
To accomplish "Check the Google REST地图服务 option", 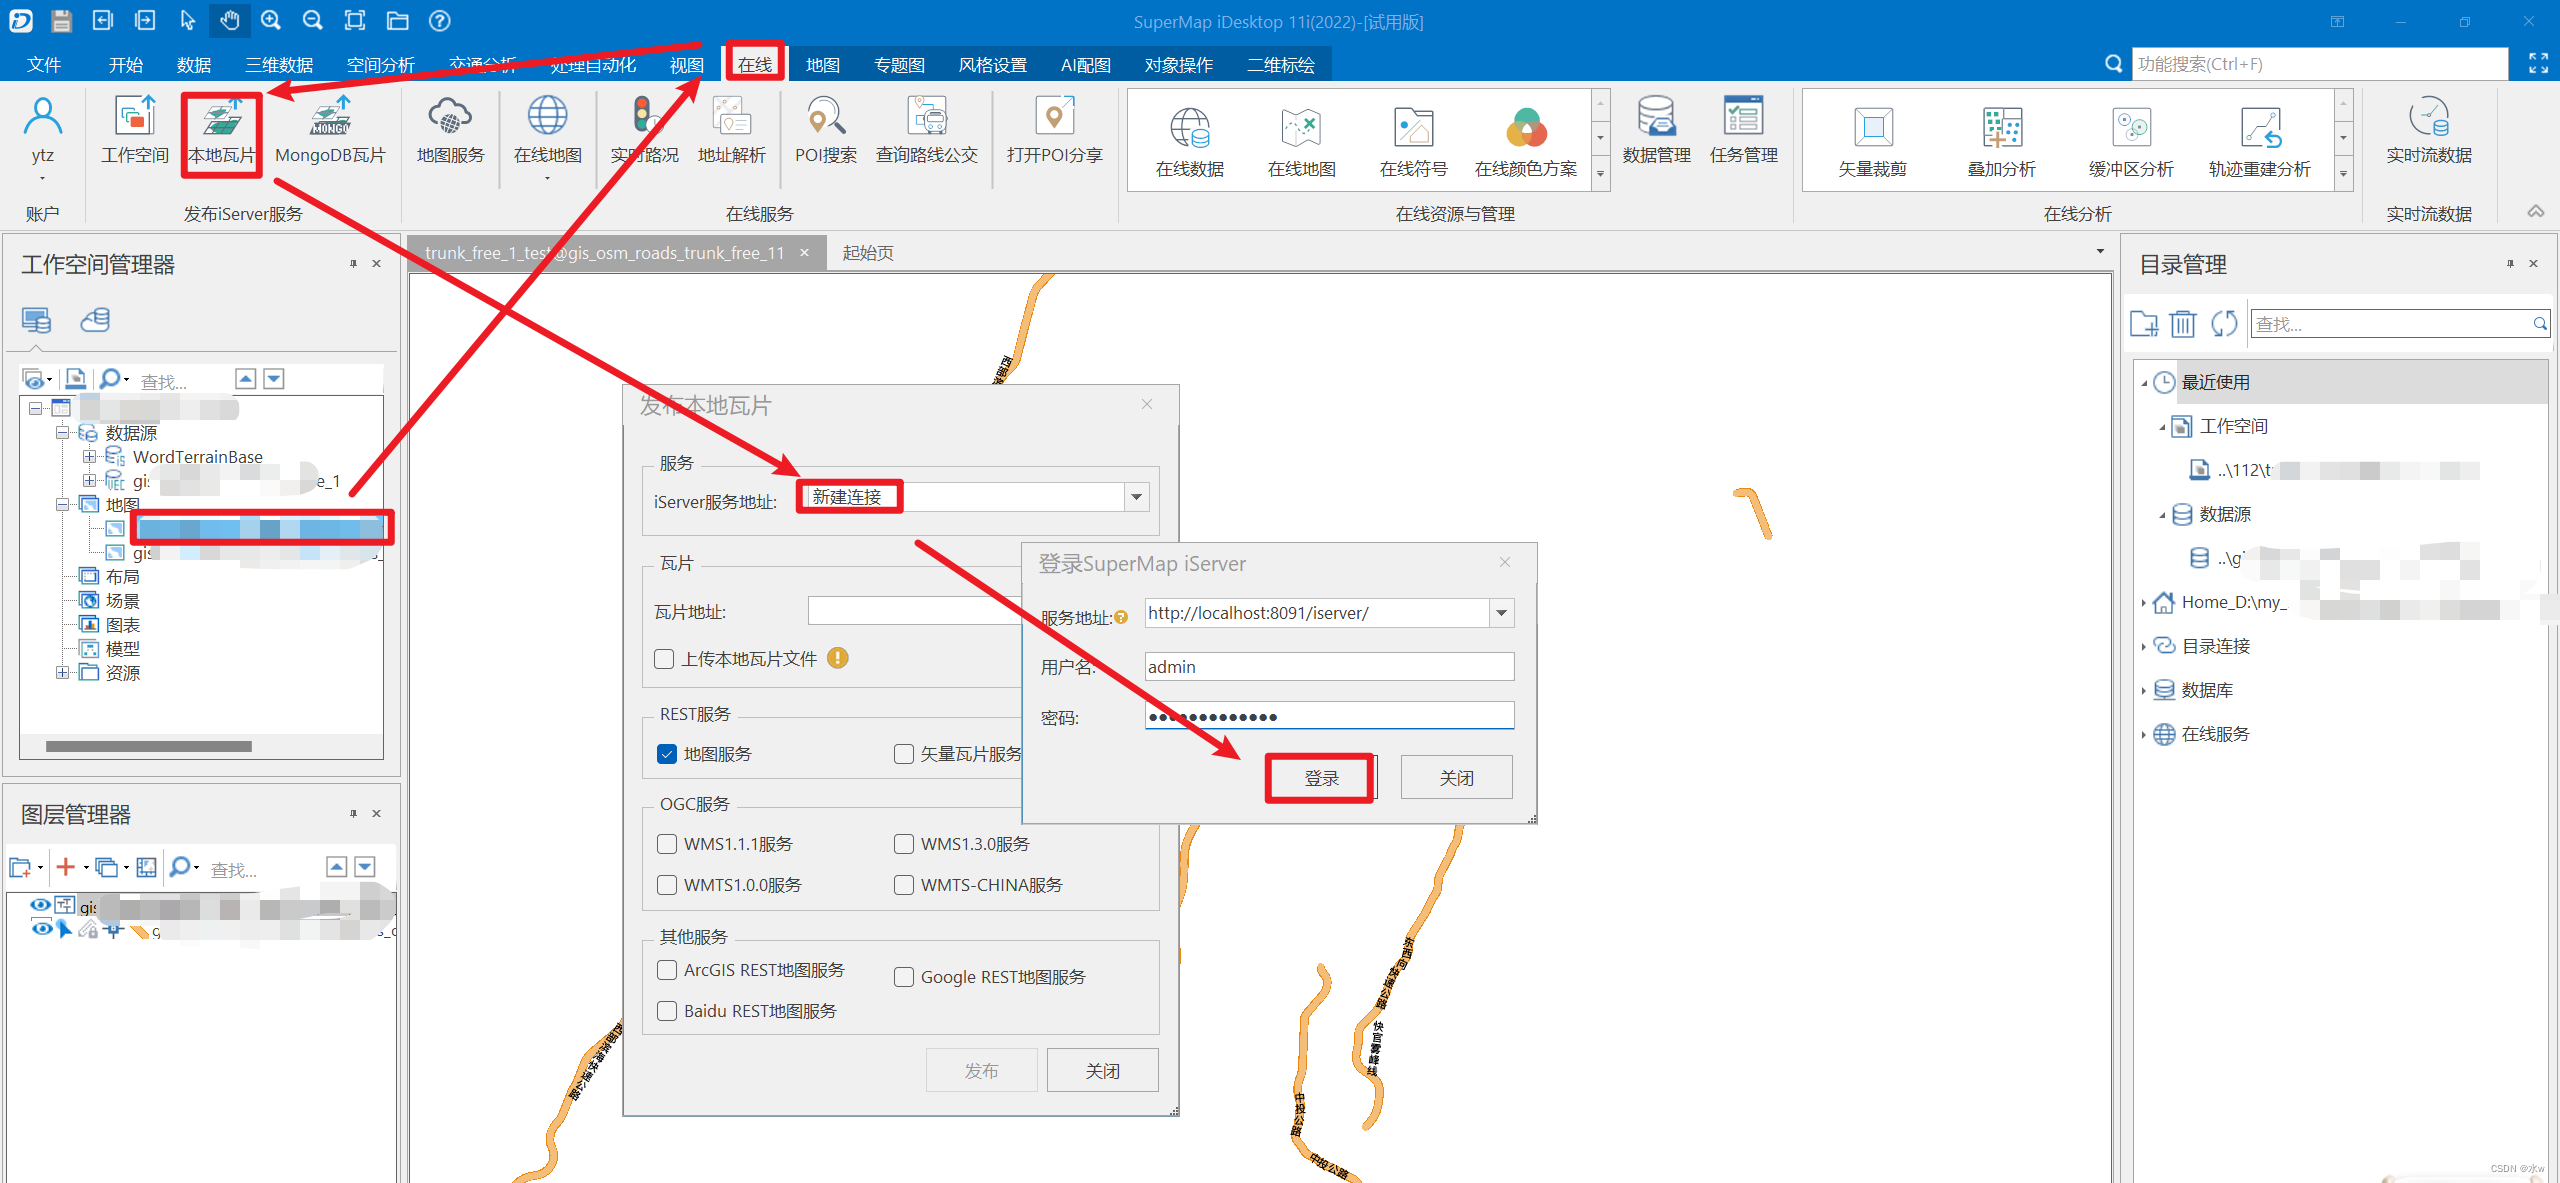I will 904,977.
